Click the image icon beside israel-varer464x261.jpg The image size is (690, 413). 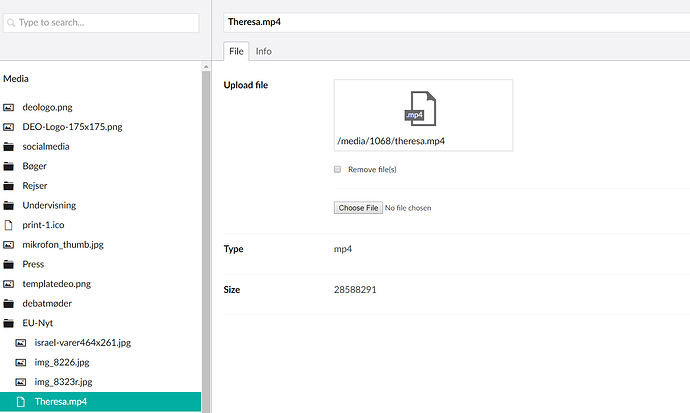pyautogui.click(x=21, y=343)
